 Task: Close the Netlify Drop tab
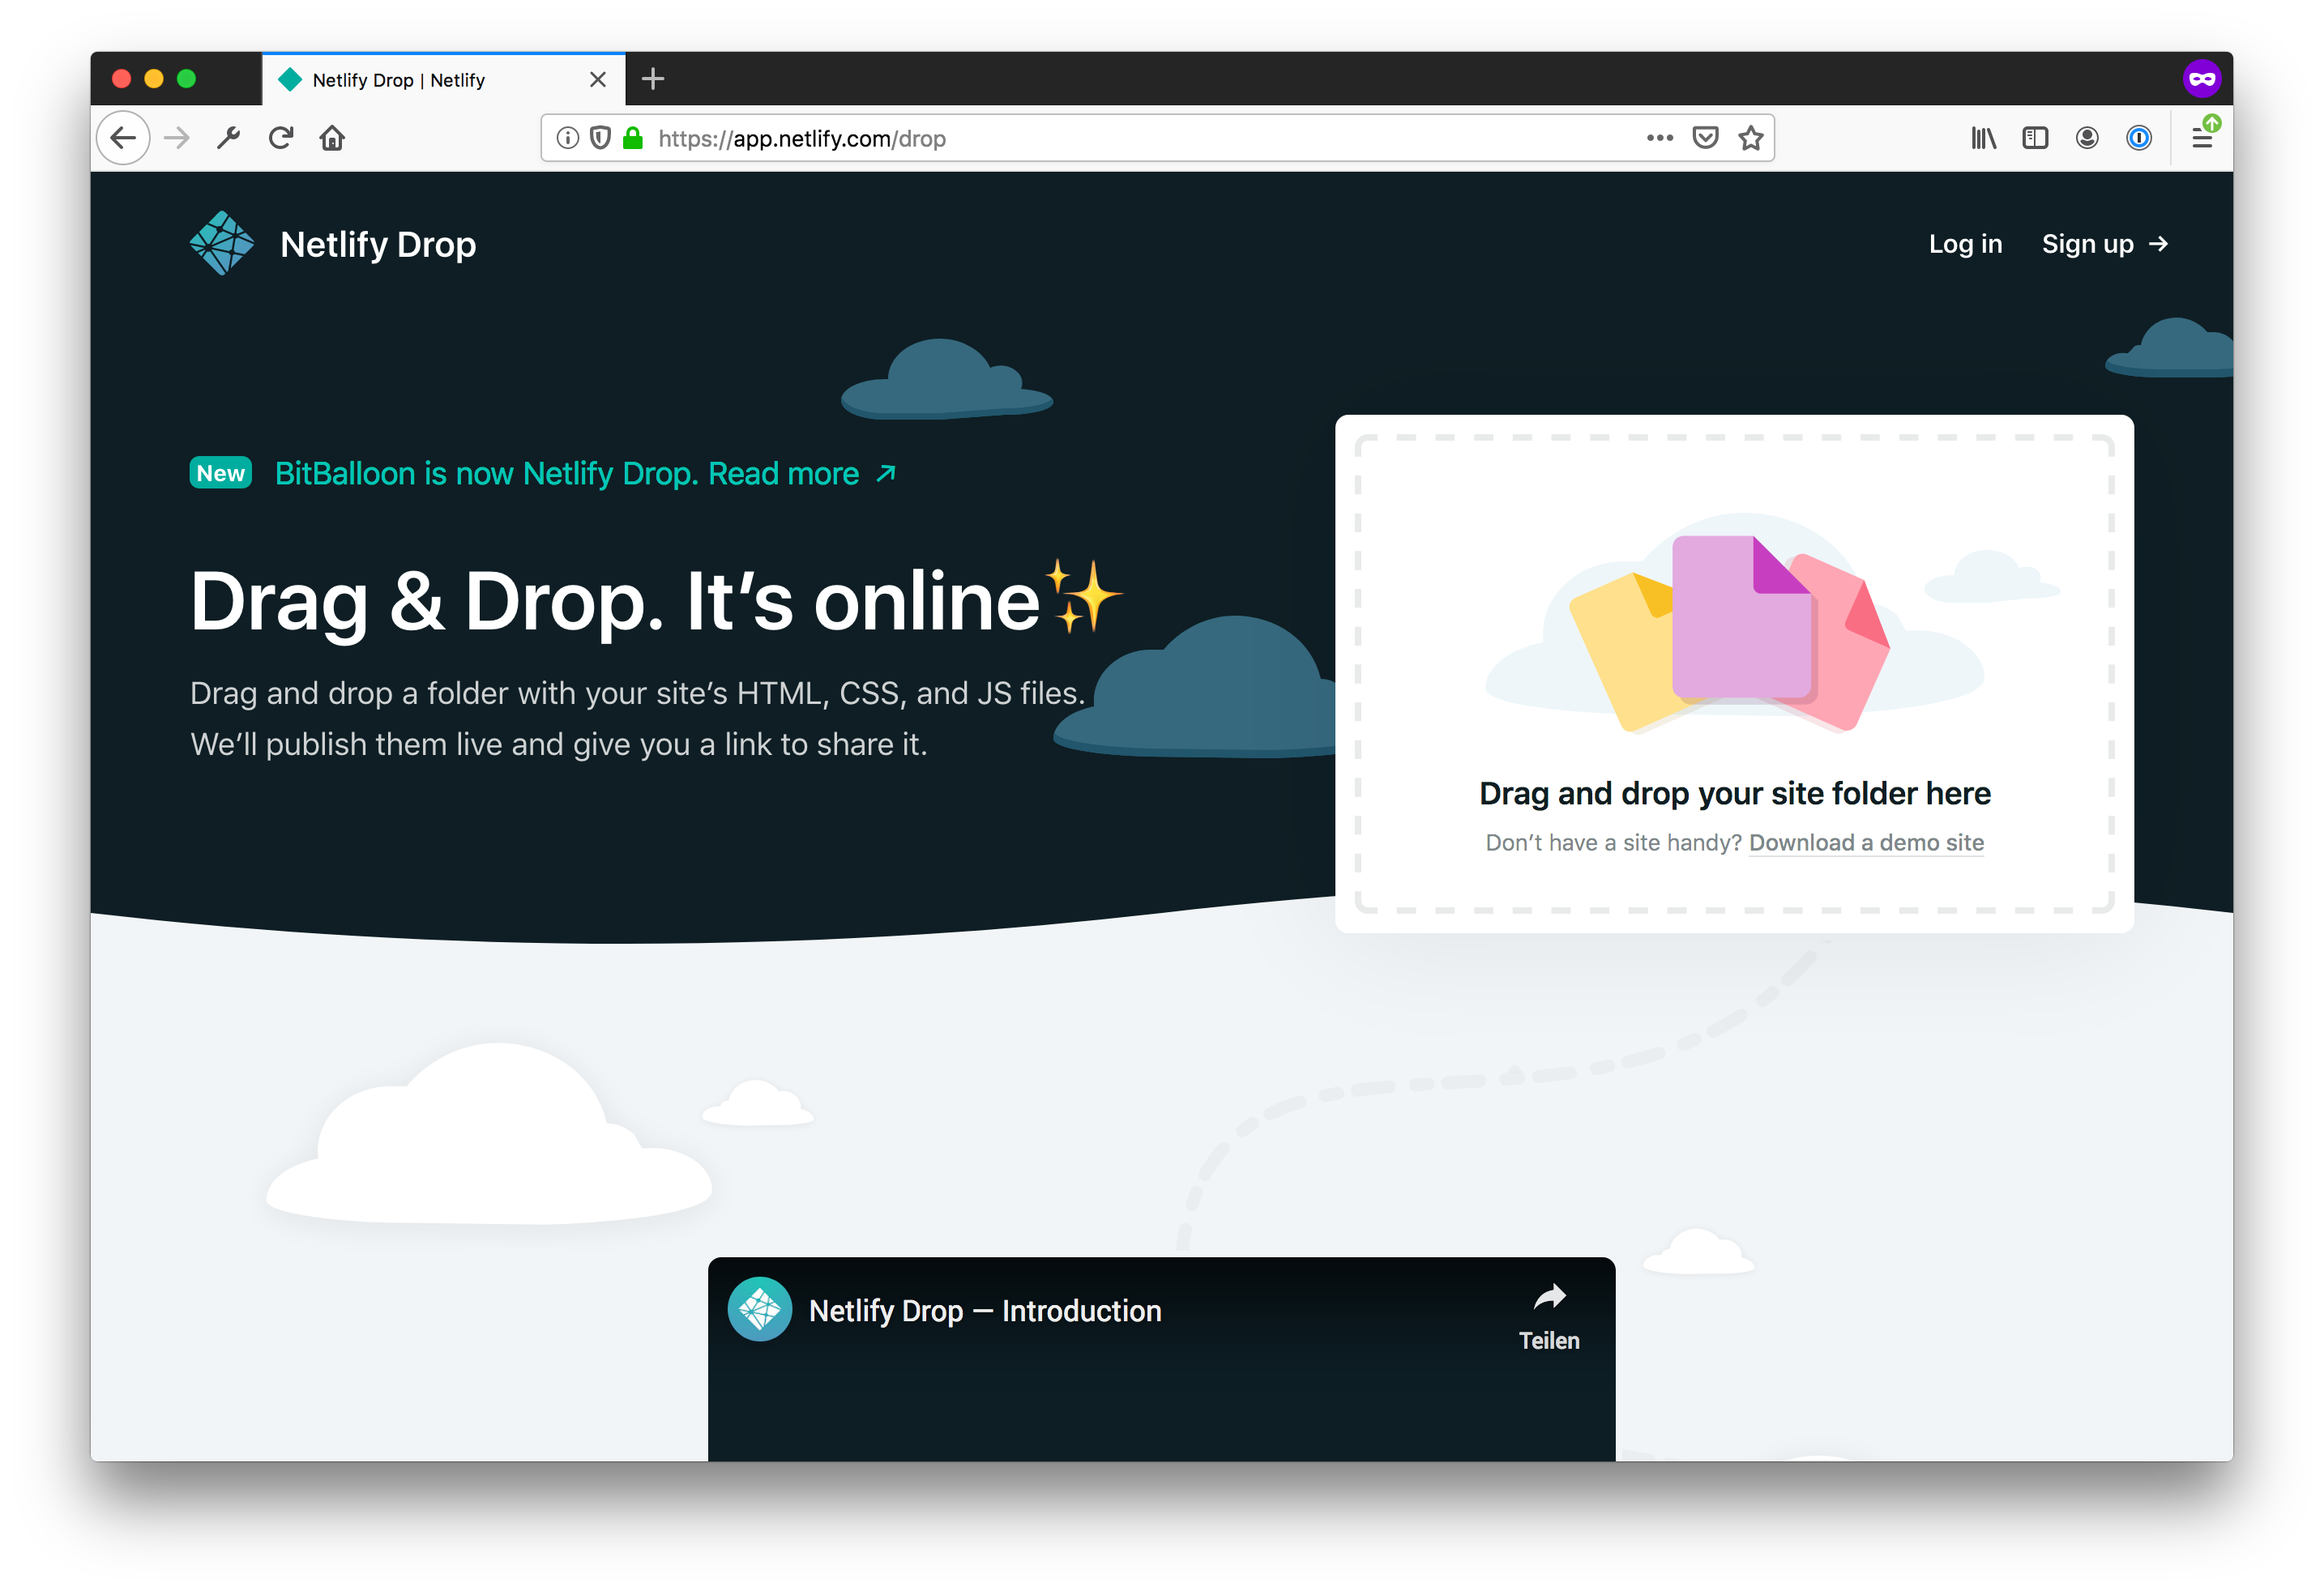click(598, 80)
